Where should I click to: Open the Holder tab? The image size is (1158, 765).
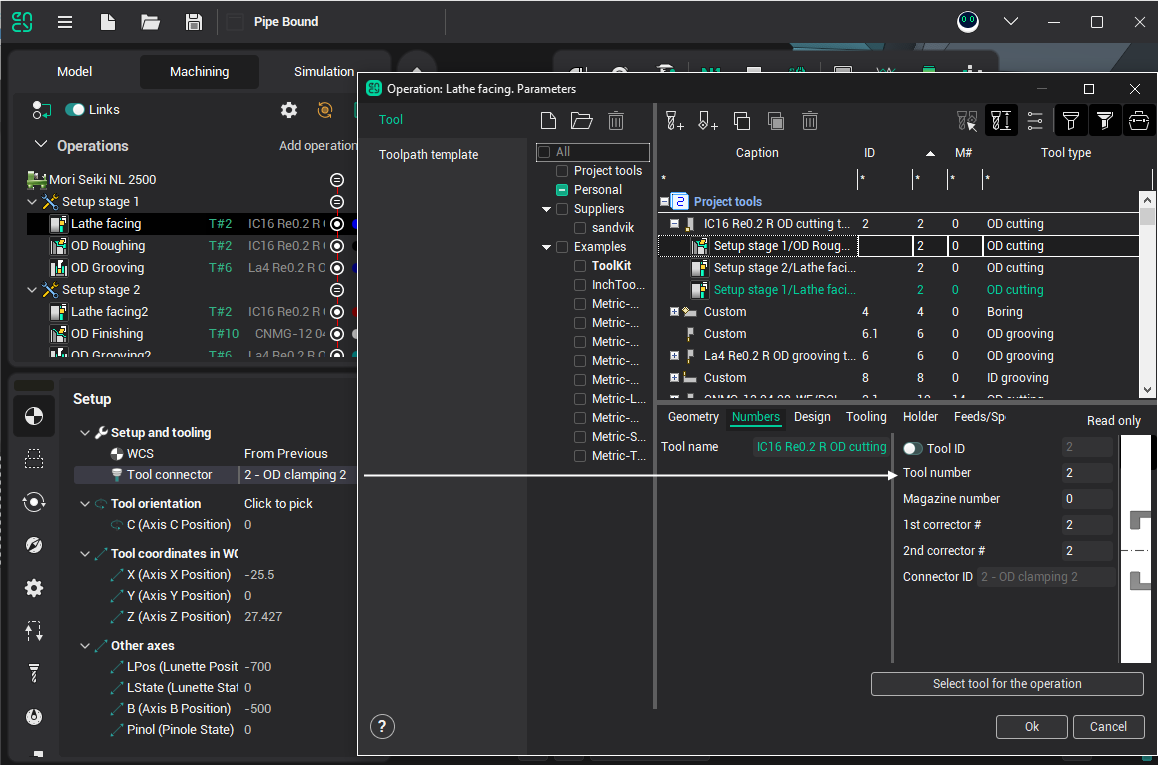920,417
